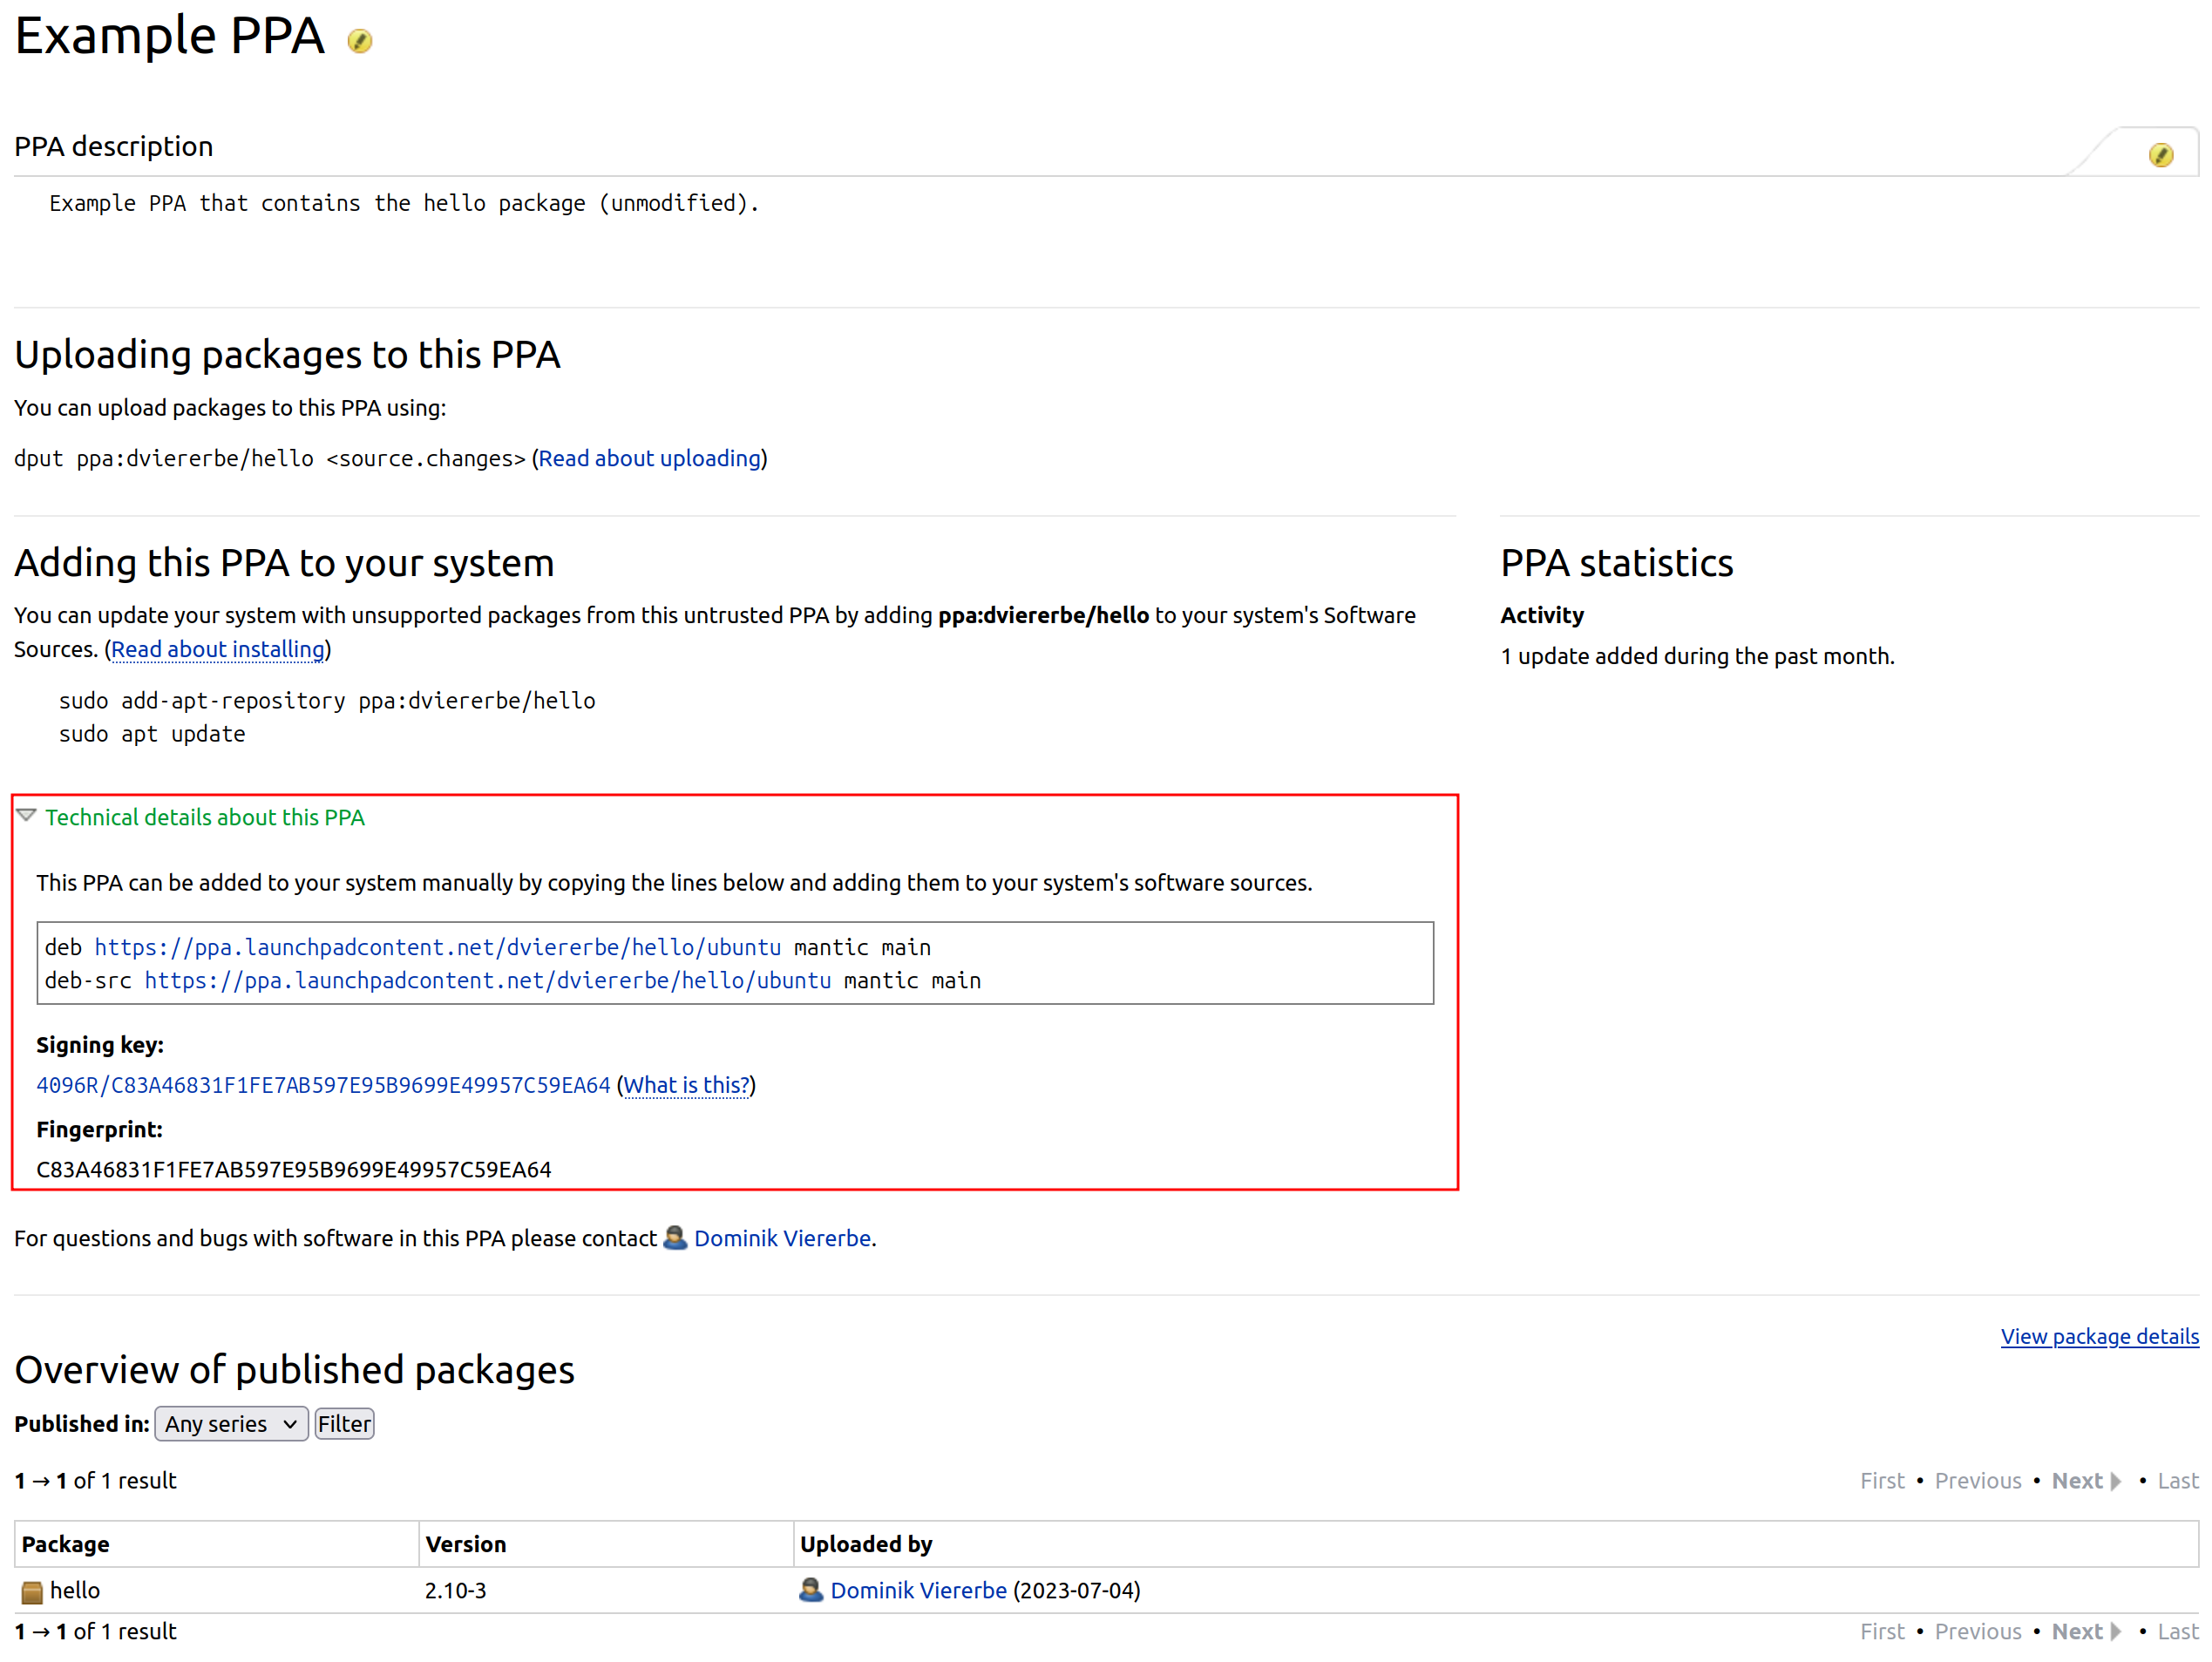Open the 4096R signing key link
Screen dimensions: 2212x1662
tap(323, 1085)
